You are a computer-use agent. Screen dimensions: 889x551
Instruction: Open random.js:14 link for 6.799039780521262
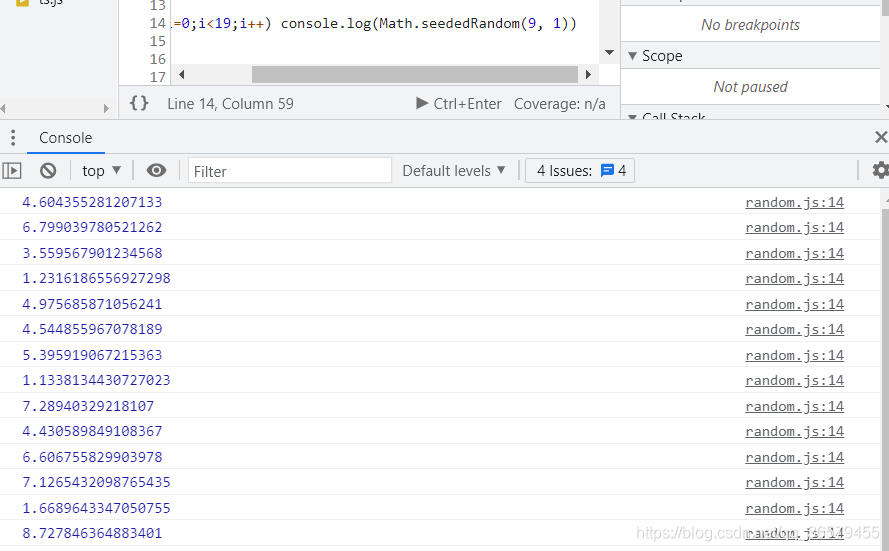click(x=794, y=227)
